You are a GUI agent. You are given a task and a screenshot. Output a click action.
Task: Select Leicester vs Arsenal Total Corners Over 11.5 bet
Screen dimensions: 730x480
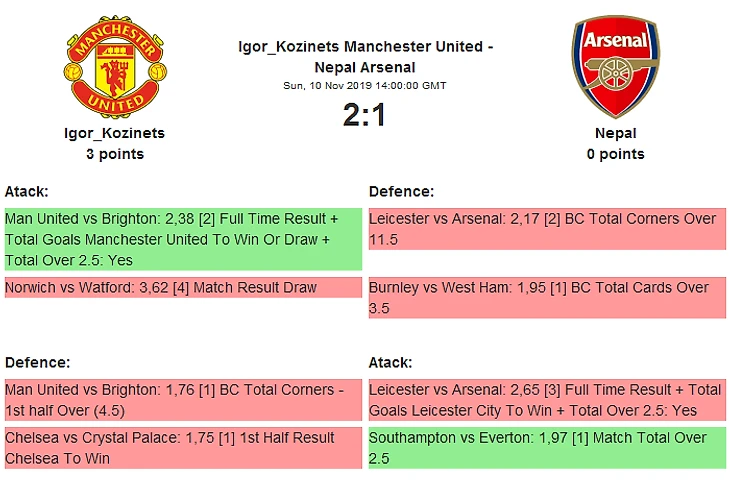[546, 229]
